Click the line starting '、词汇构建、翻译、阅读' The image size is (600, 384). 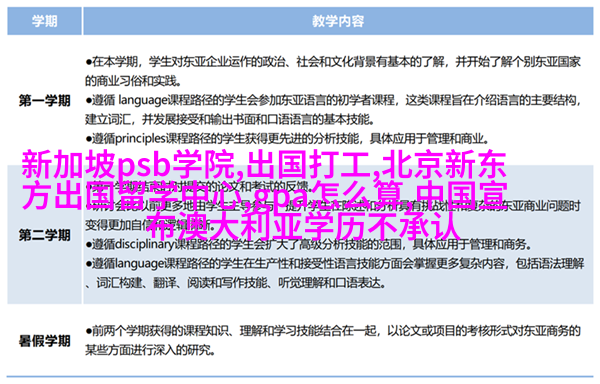tap(235, 283)
